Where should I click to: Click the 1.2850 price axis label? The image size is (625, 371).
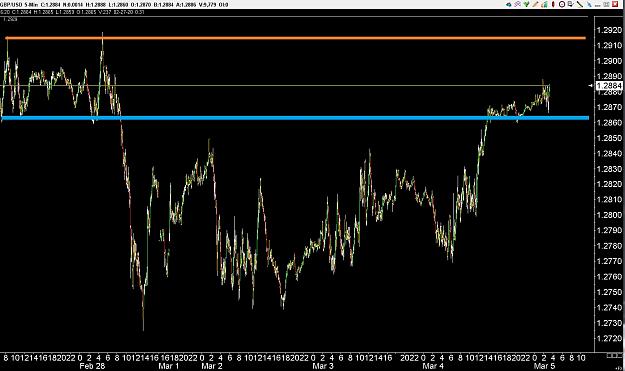tap(609, 138)
